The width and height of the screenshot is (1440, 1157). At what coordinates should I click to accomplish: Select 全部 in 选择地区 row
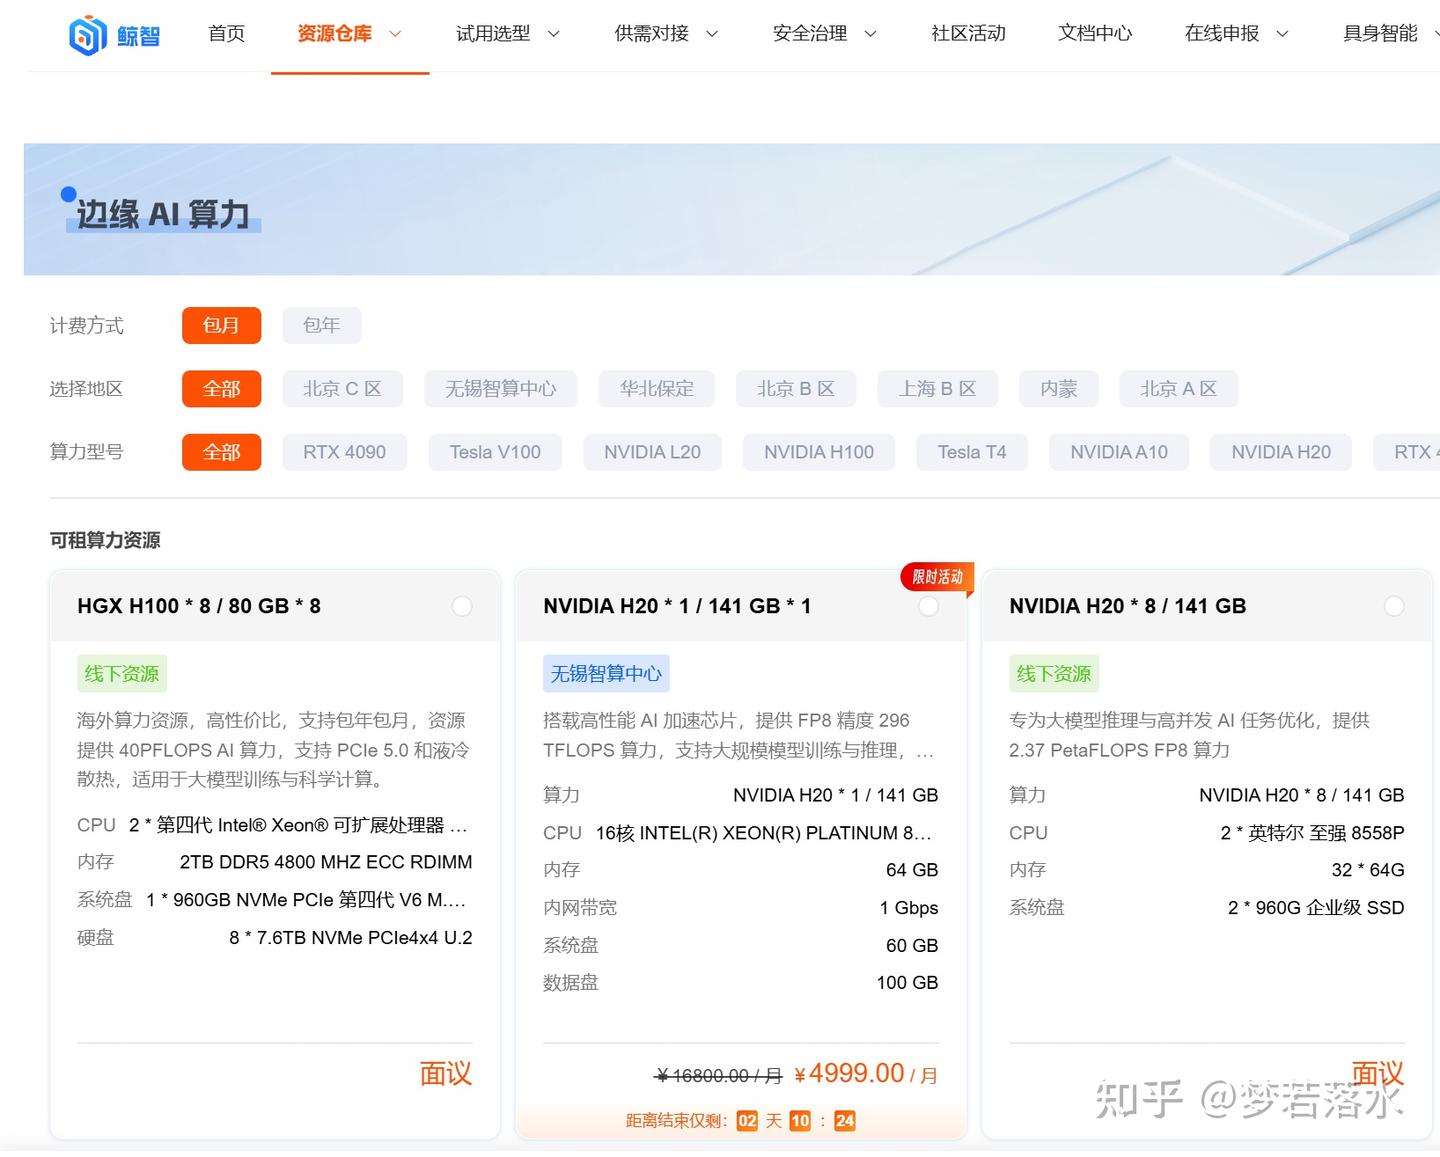pyautogui.click(x=221, y=389)
